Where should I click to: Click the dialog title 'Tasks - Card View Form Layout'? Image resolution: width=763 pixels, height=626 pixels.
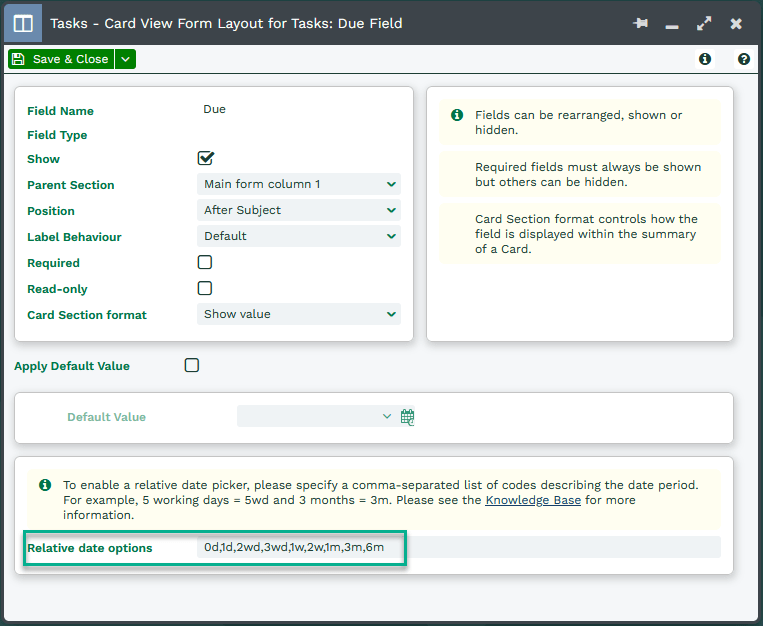(x=226, y=23)
